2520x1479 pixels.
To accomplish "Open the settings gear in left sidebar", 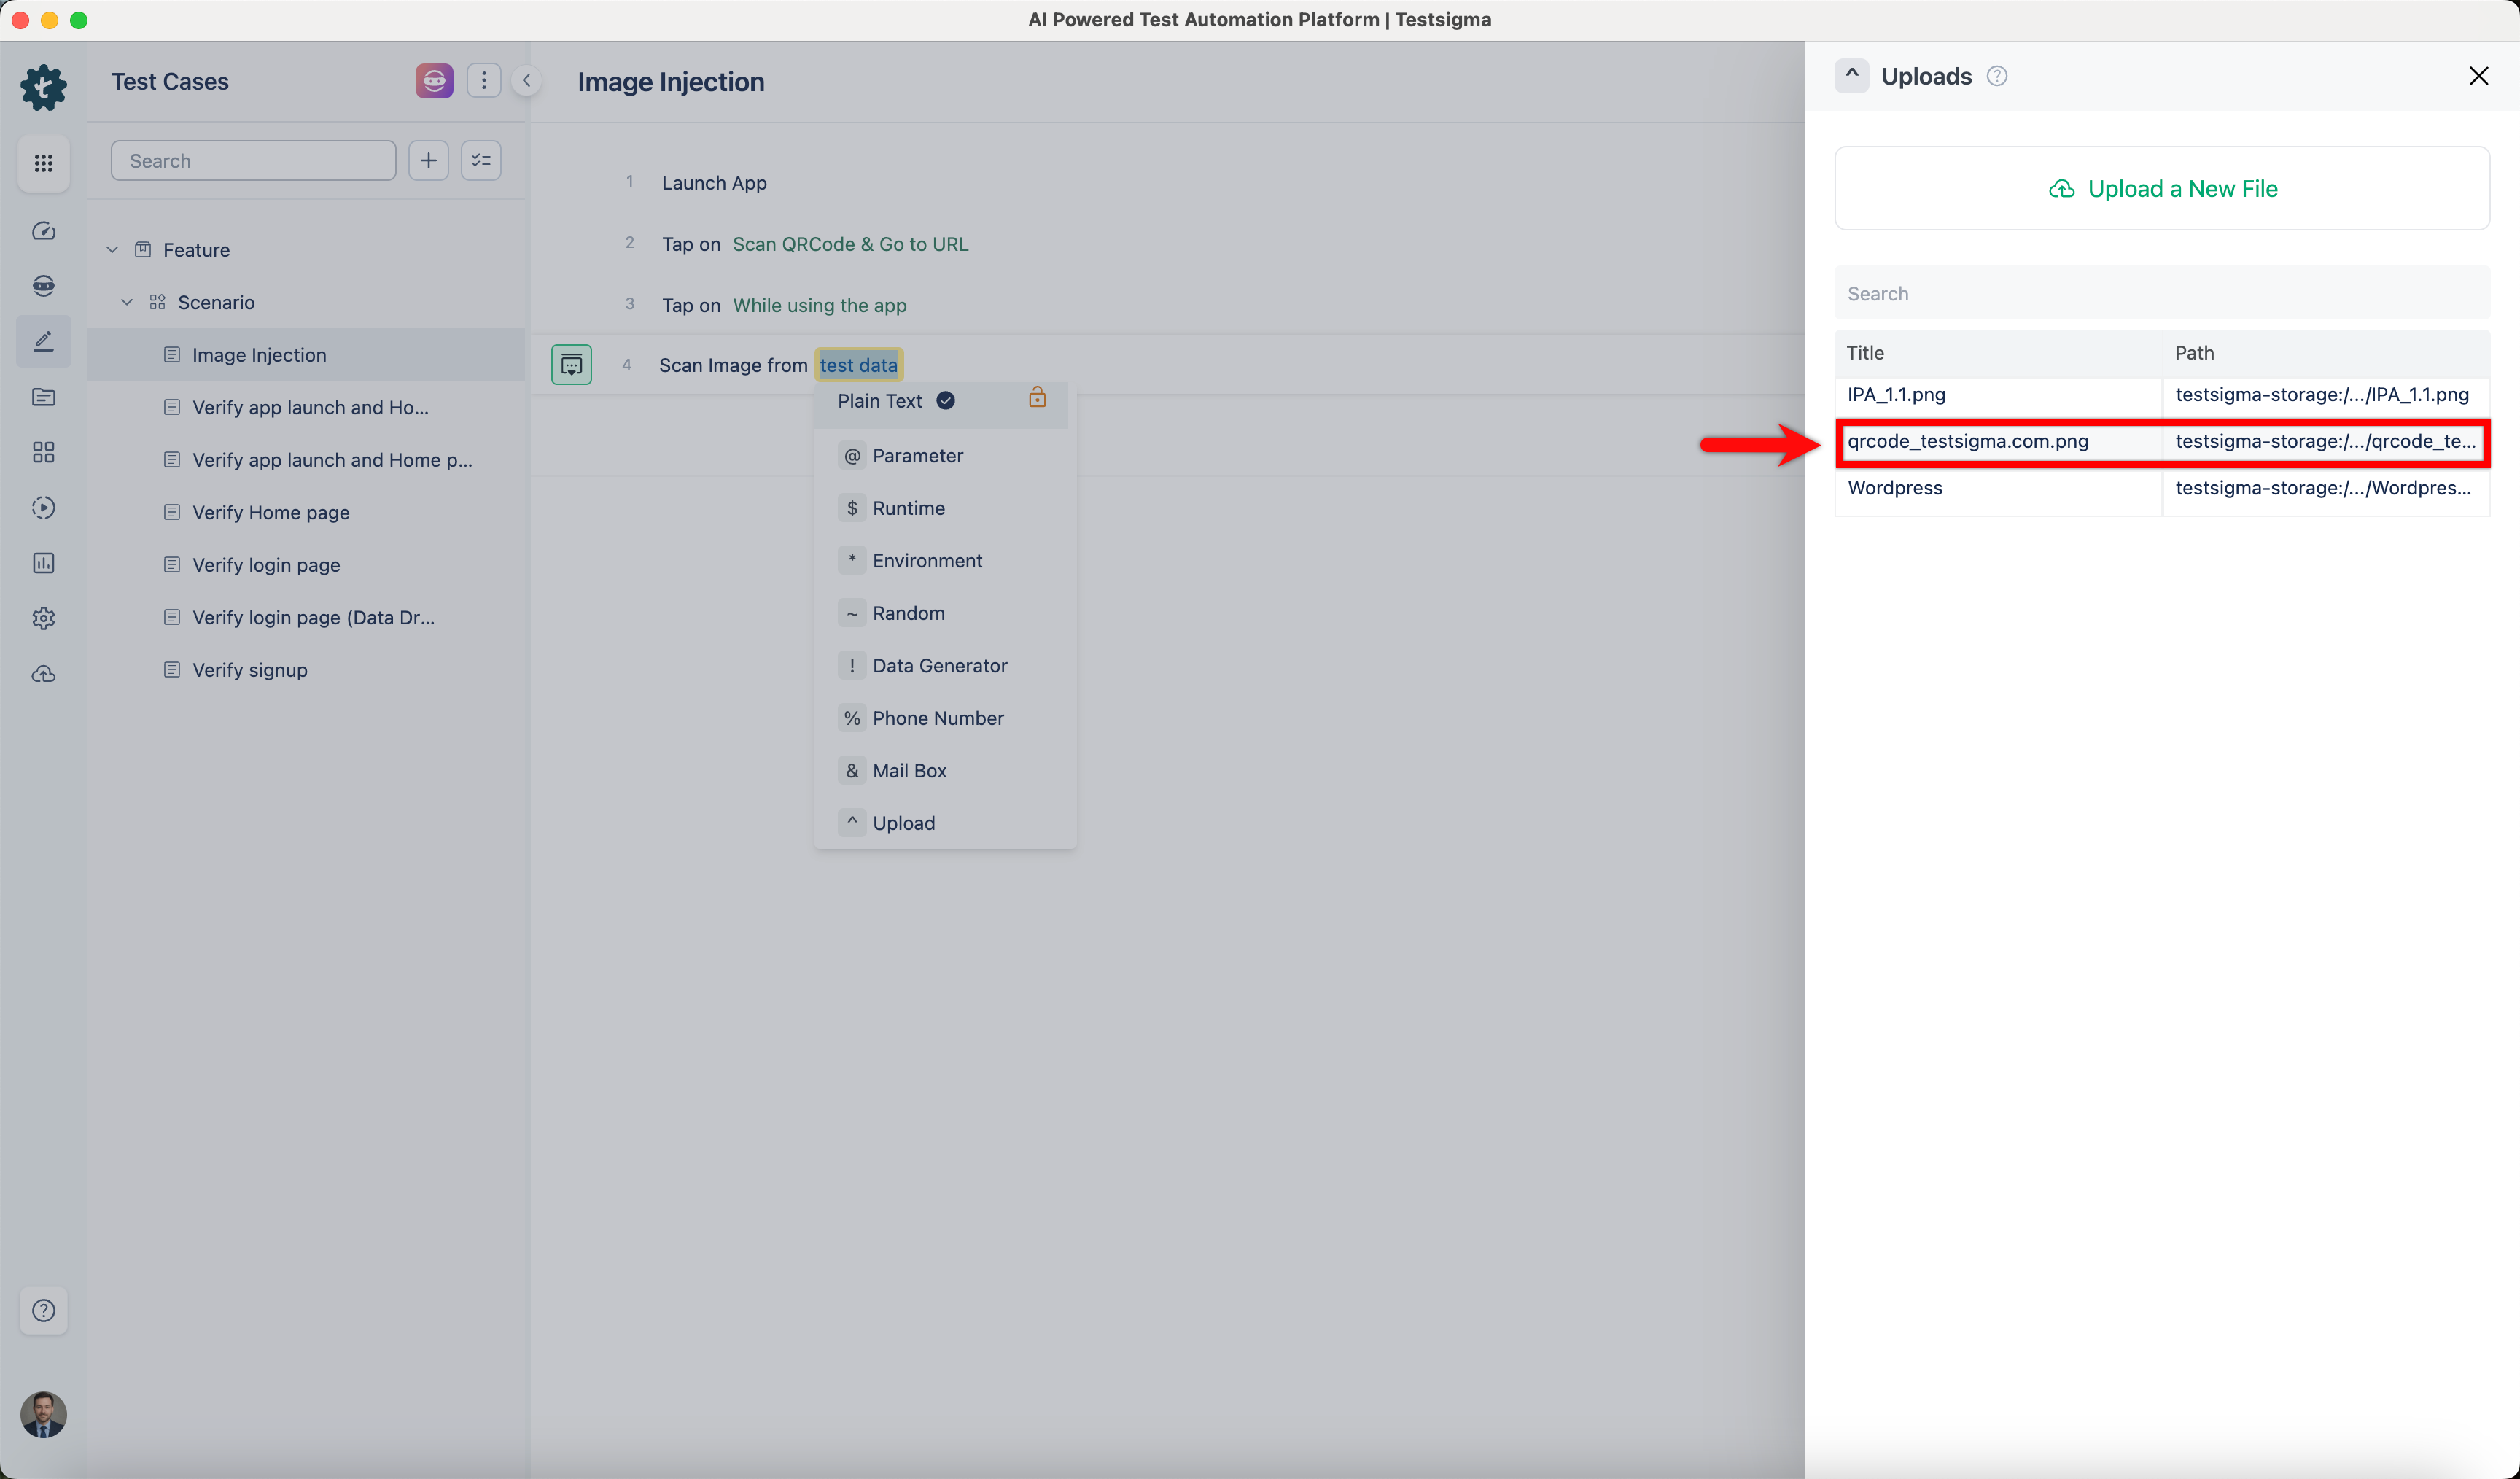I will tap(43, 618).
